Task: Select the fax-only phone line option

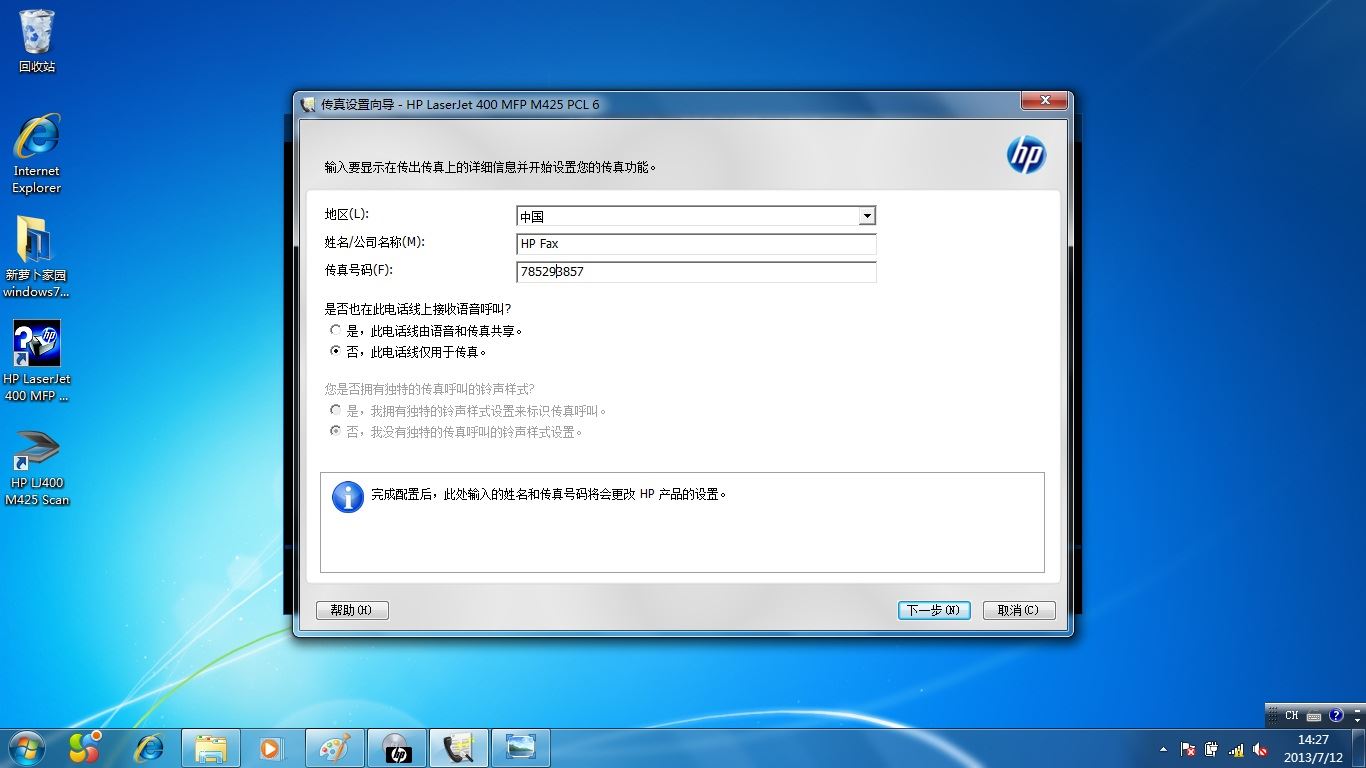Action: (408, 352)
